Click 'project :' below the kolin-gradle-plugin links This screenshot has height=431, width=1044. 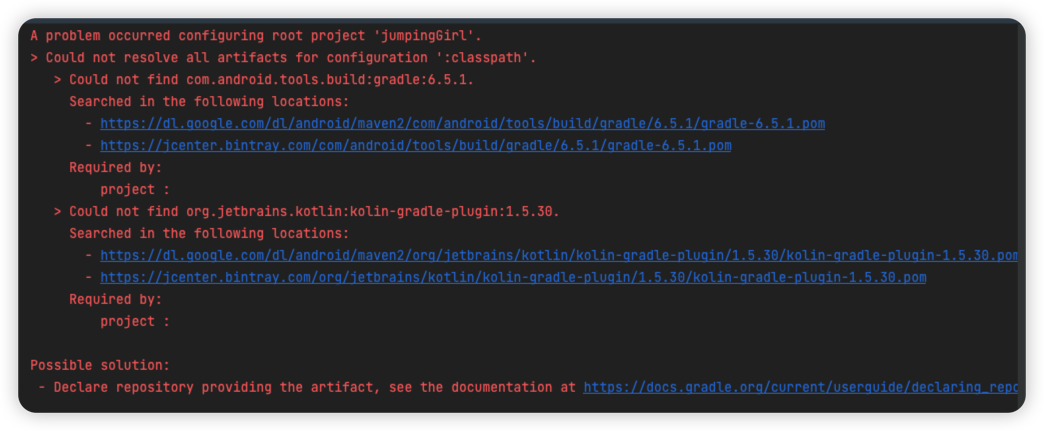[134, 321]
